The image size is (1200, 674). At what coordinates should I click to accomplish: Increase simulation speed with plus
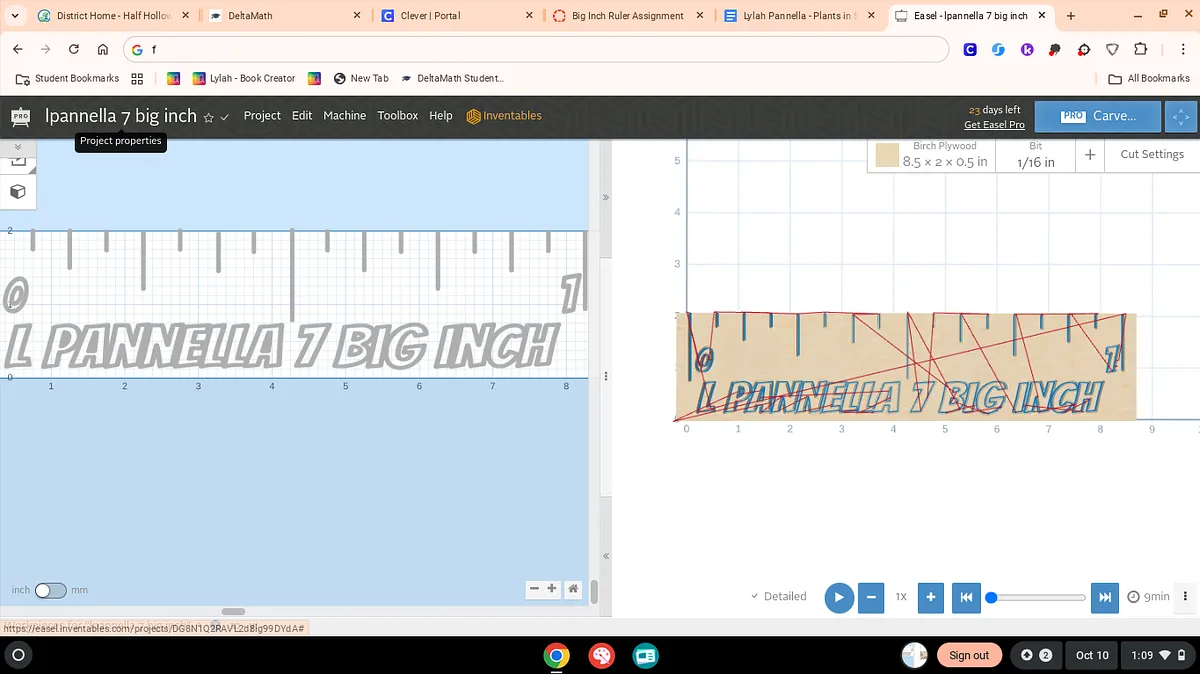[x=930, y=597]
